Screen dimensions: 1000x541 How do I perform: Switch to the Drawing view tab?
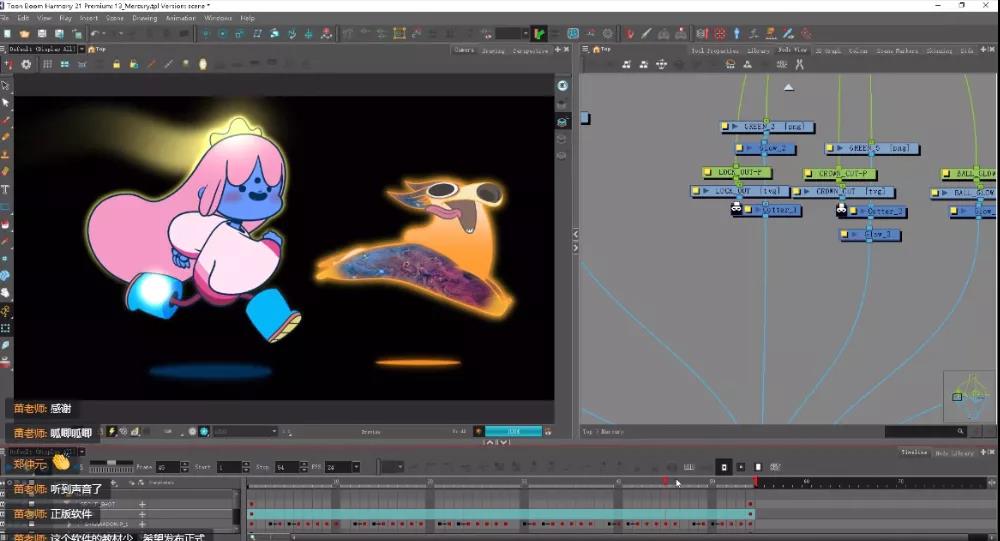point(493,50)
